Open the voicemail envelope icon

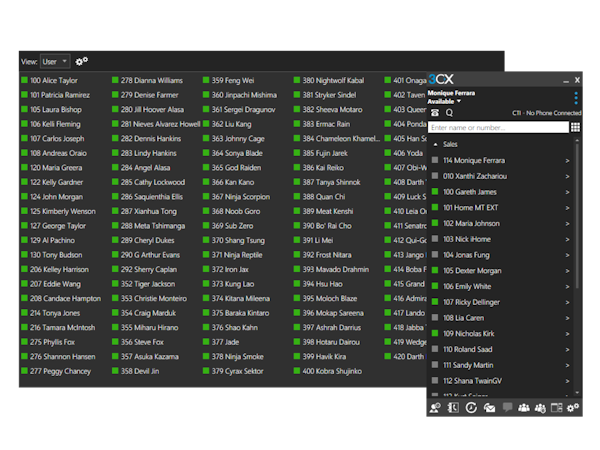pos(489,408)
